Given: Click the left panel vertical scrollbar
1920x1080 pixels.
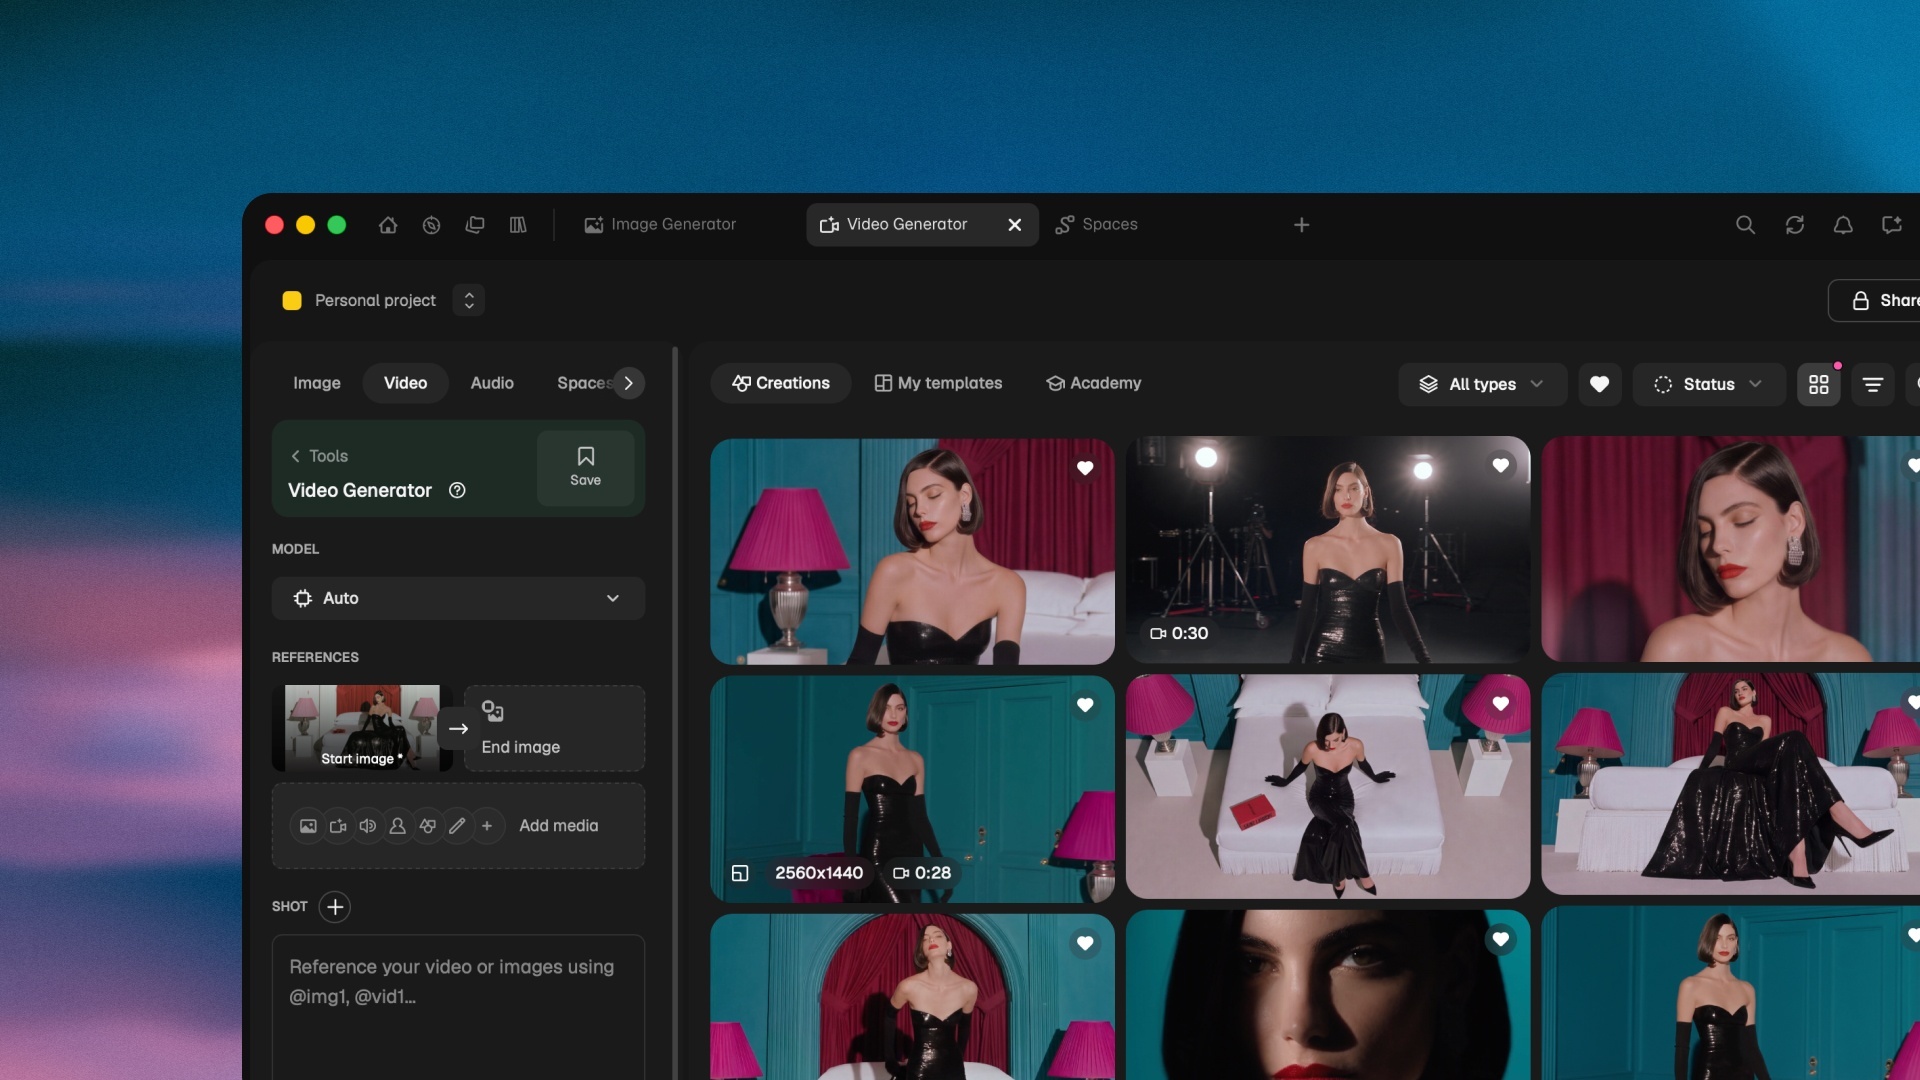Looking at the screenshot, I should (675, 713).
